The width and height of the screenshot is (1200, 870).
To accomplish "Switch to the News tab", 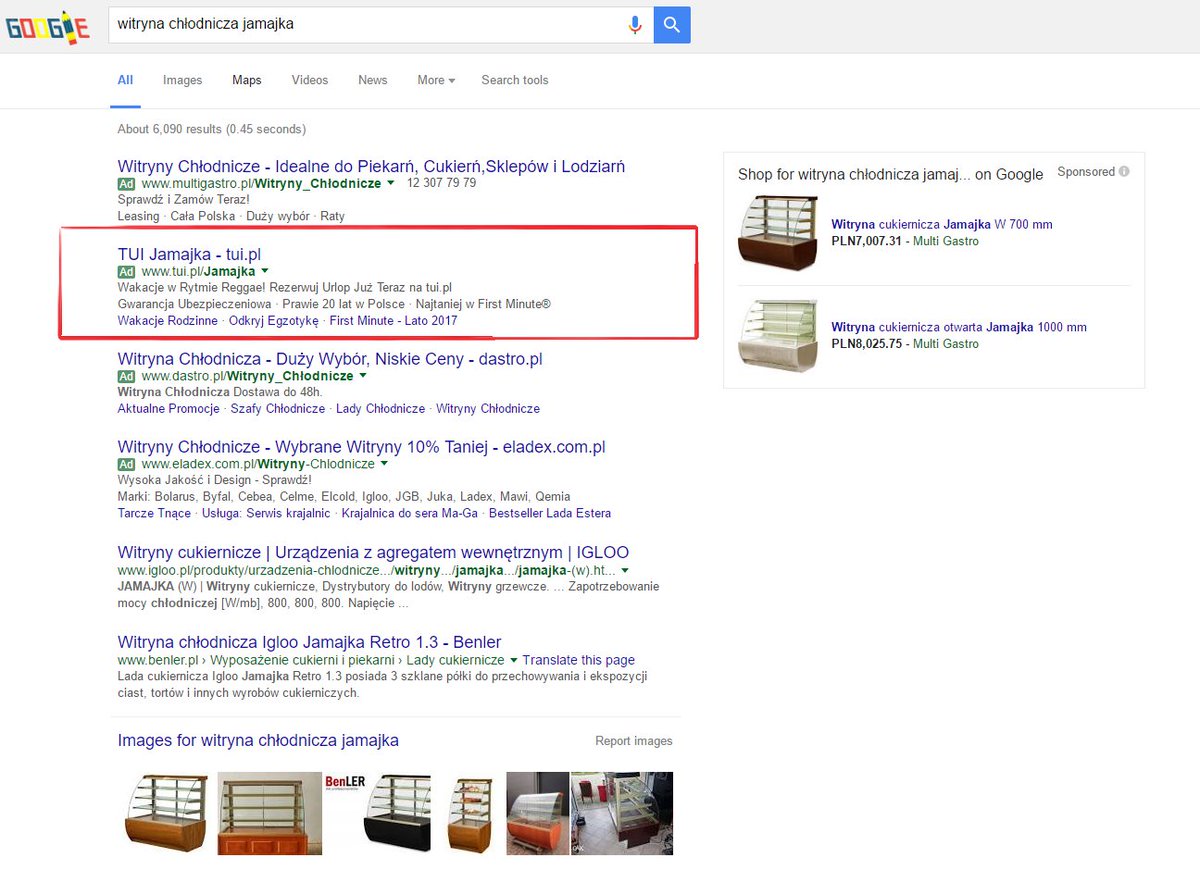I will tap(373, 80).
